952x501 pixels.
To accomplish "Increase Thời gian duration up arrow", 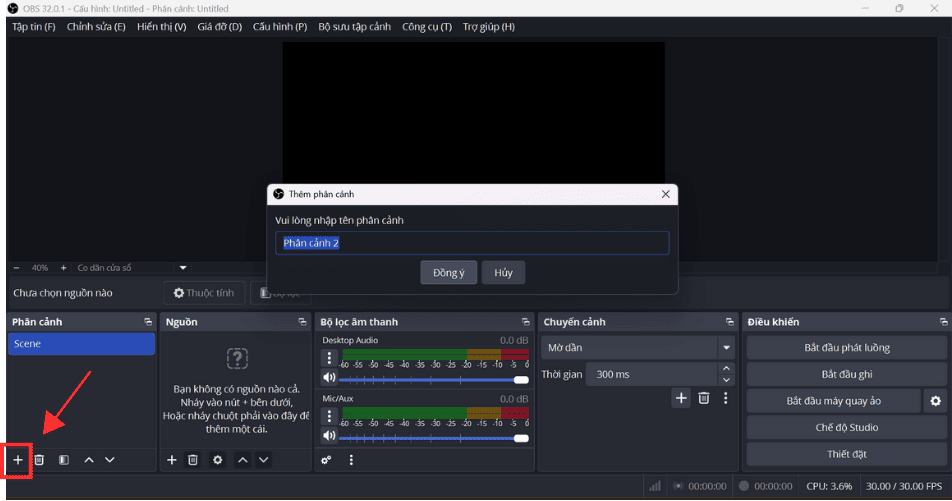I will [x=726, y=369].
